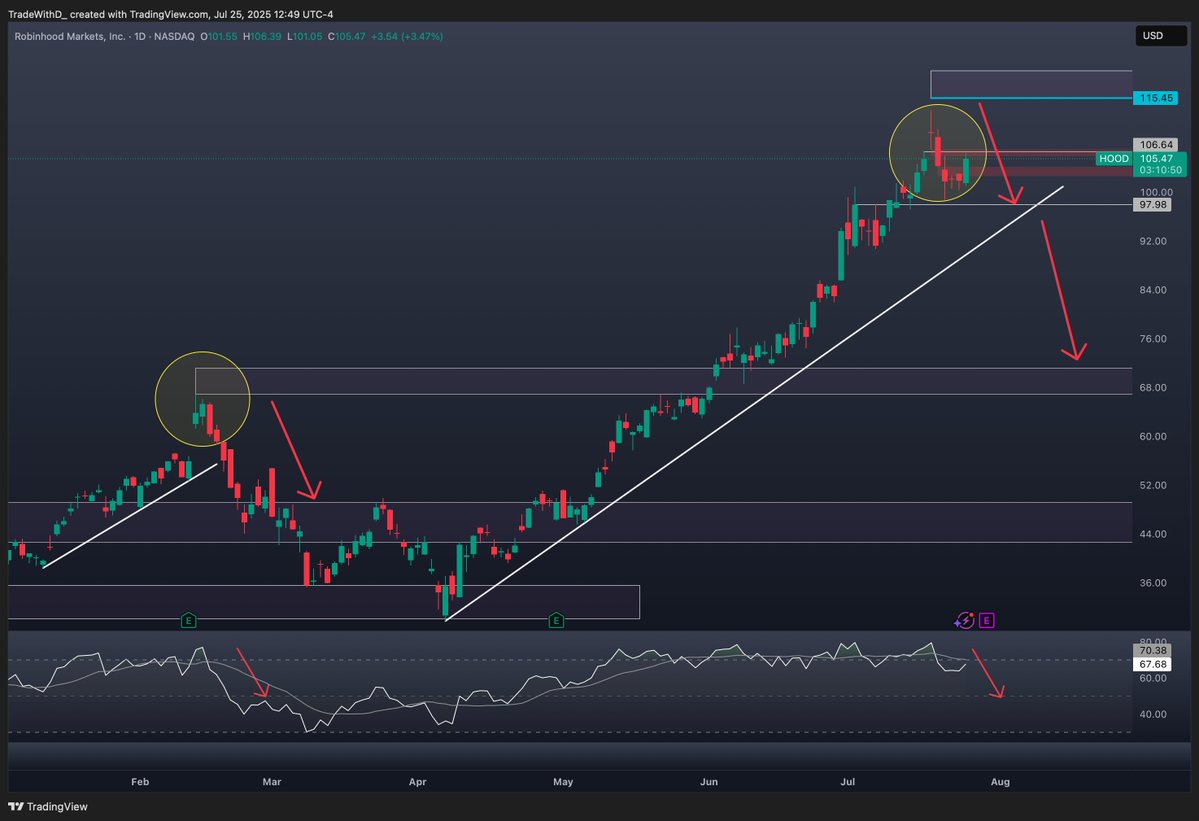Click the 106.64 price label
The height and width of the screenshot is (821, 1199).
[1155, 144]
